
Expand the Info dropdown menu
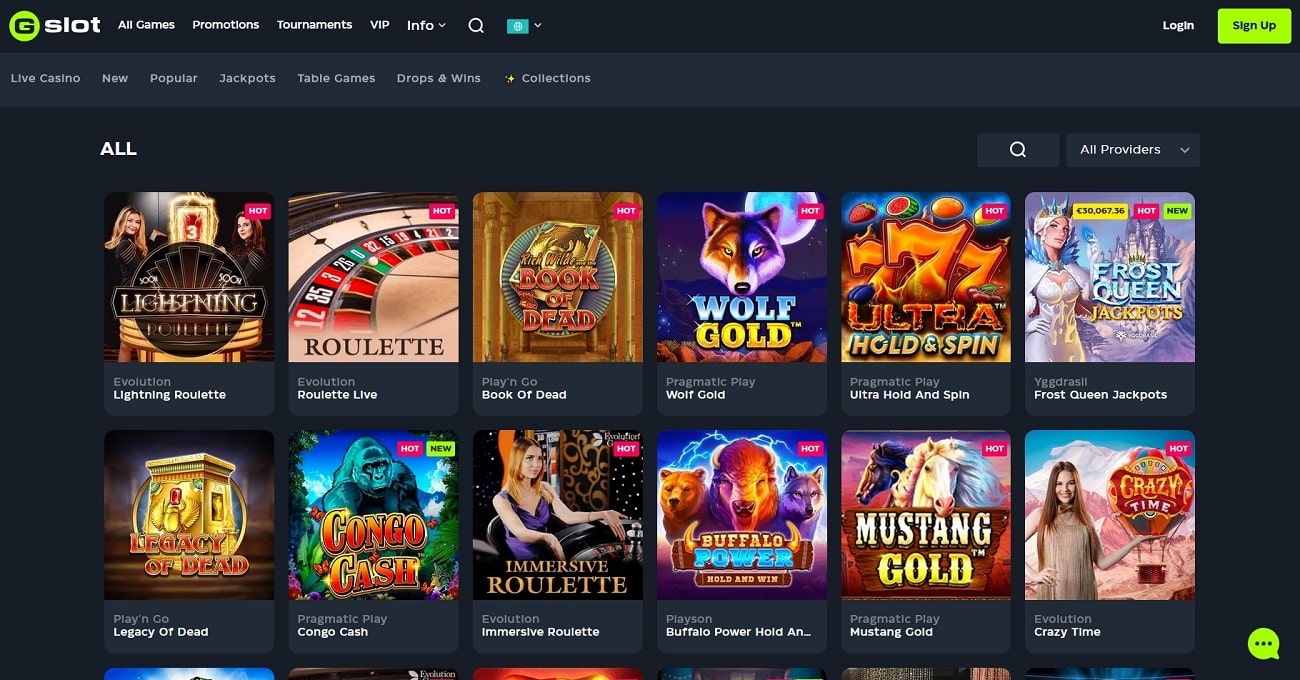click(x=426, y=25)
